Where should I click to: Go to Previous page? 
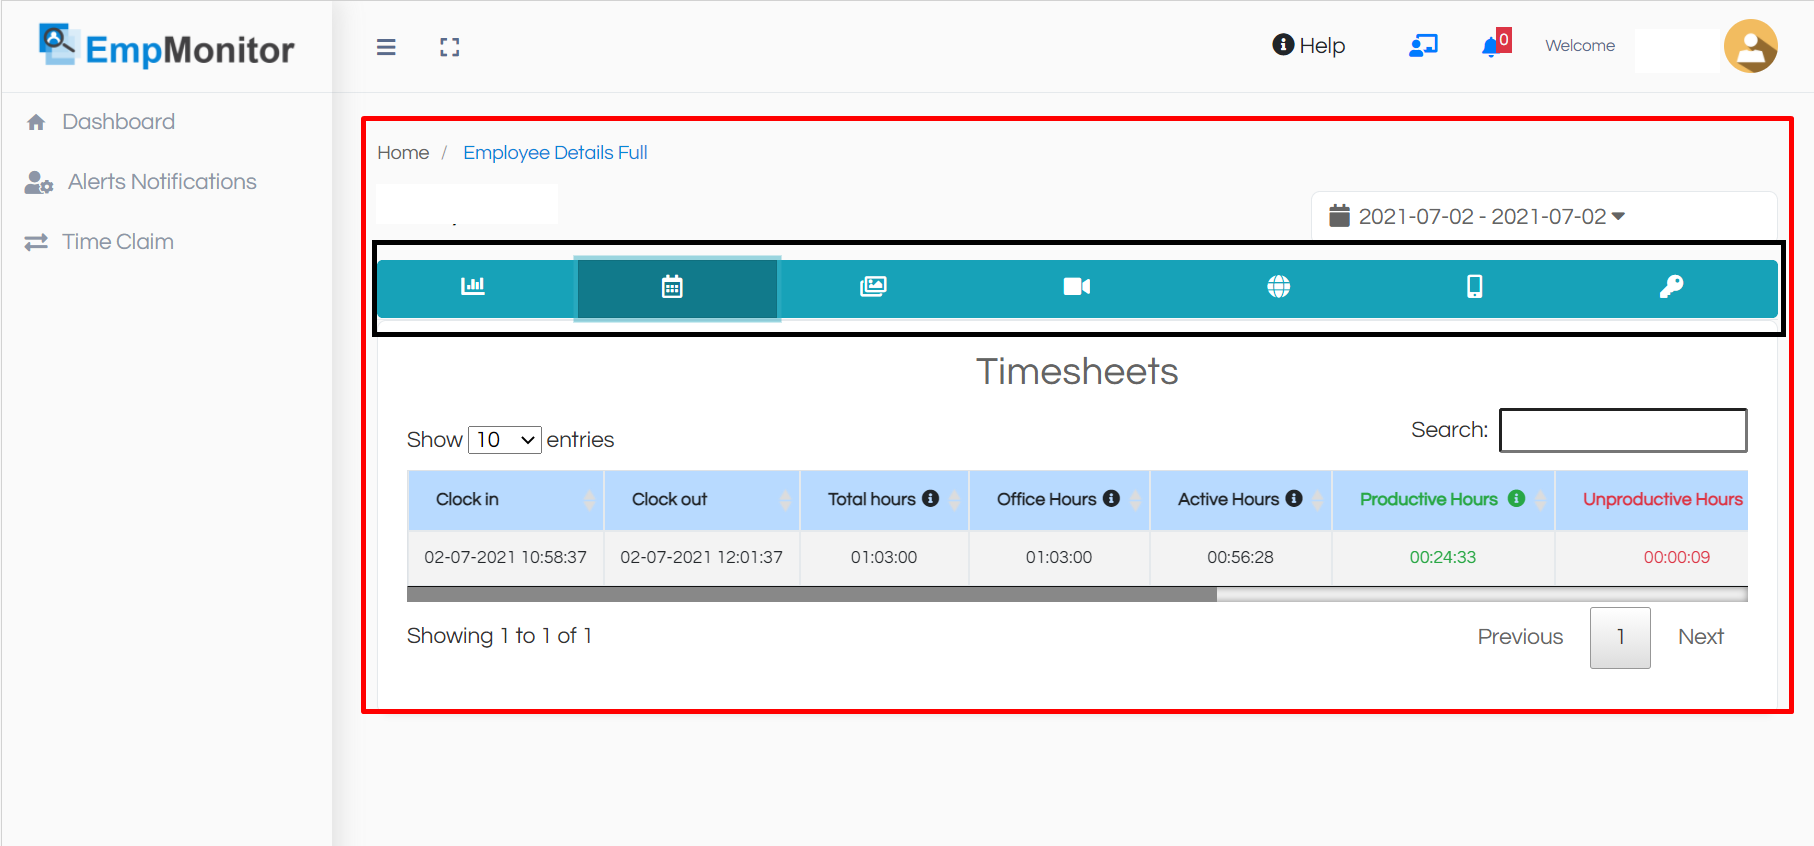pyautogui.click(x=1520, y=637)
